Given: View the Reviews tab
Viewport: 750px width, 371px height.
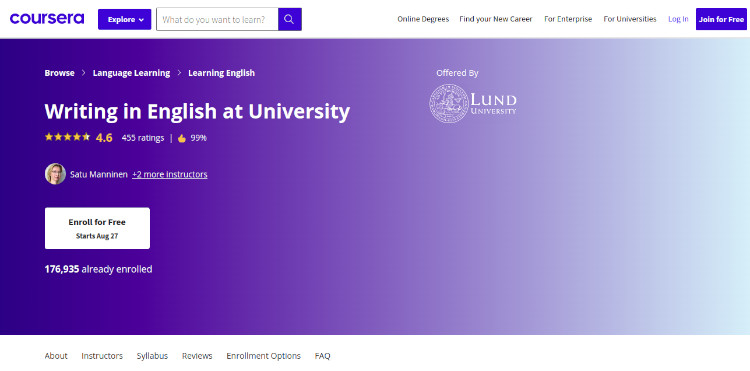Looking at the screenshot, I should tap(197, 356).
